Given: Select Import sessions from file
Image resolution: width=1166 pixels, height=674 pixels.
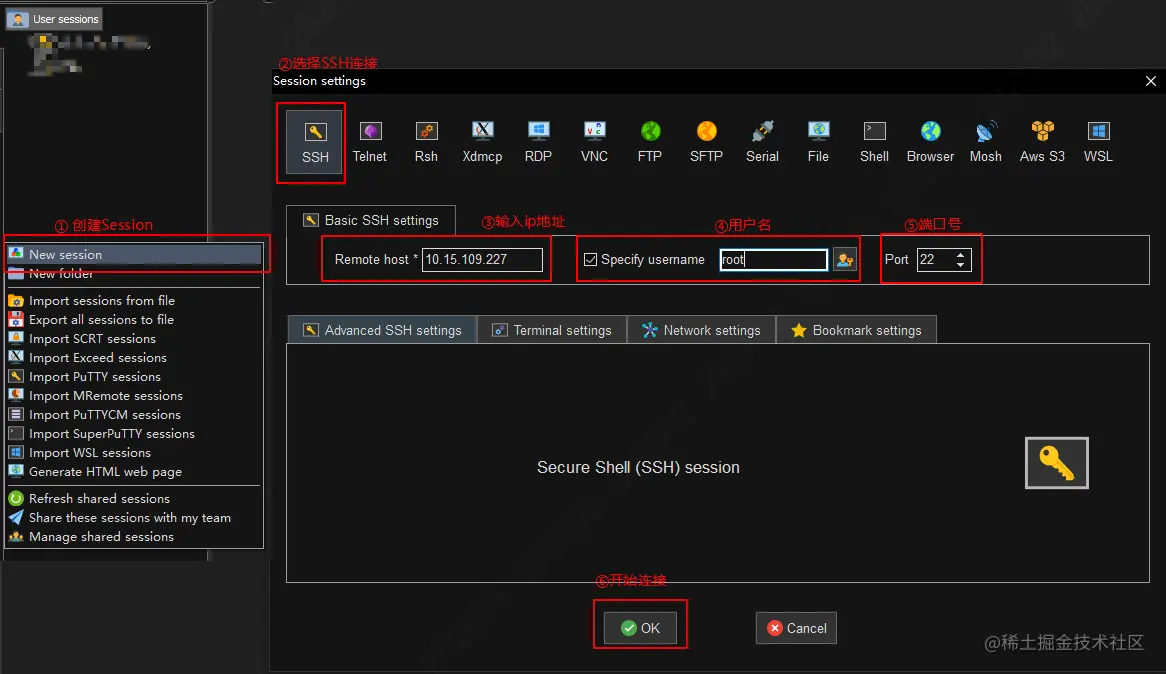Looking at the screenshot, I should tap(135, 301).
